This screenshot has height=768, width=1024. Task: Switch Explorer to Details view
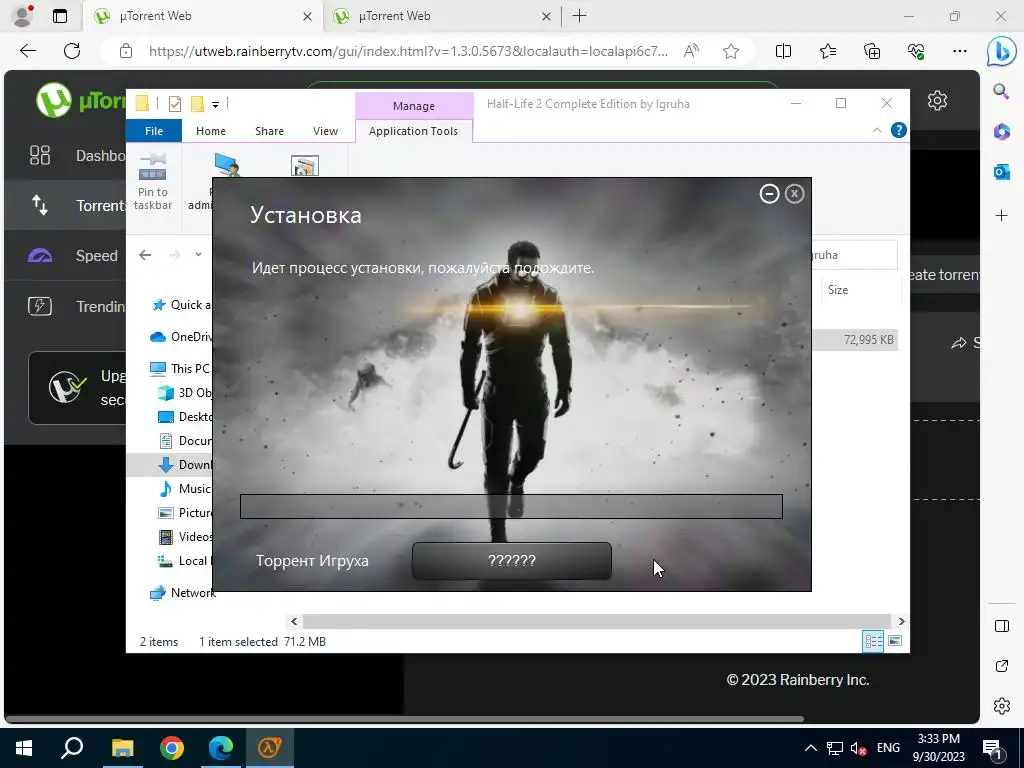(x=873, y=641)
